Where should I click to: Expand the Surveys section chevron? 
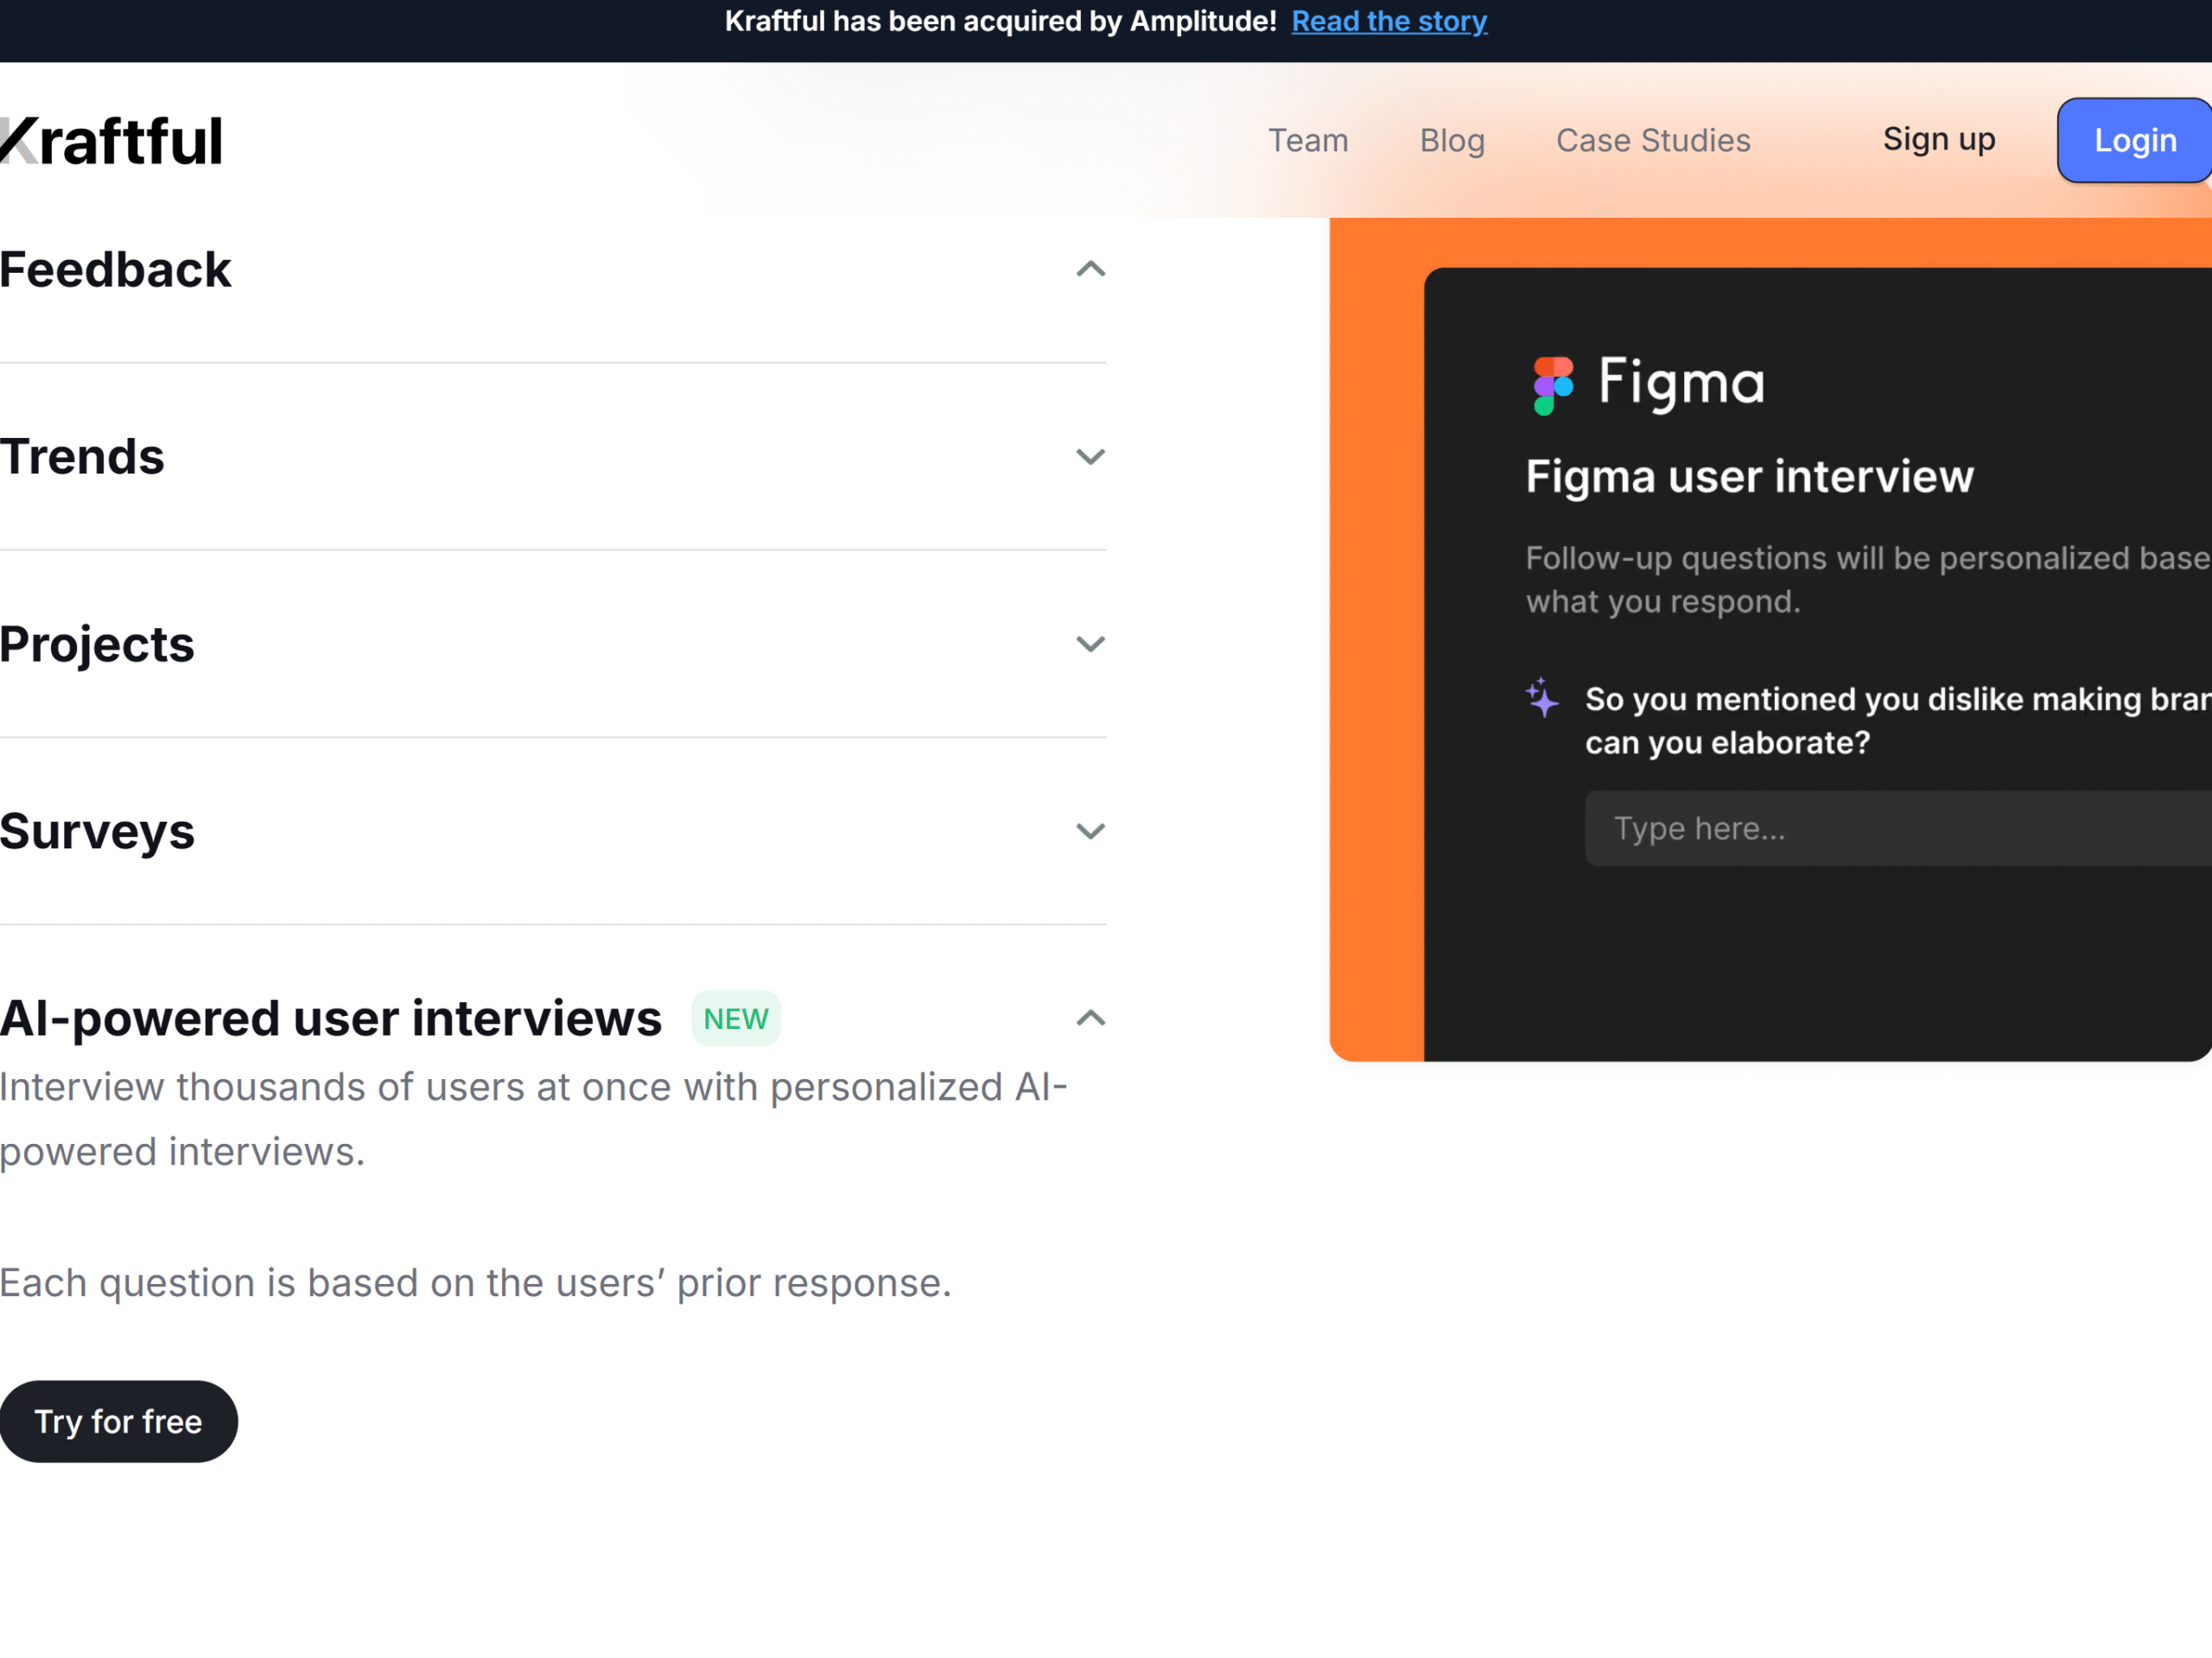pyautogui.click(x=1090, y=831)
